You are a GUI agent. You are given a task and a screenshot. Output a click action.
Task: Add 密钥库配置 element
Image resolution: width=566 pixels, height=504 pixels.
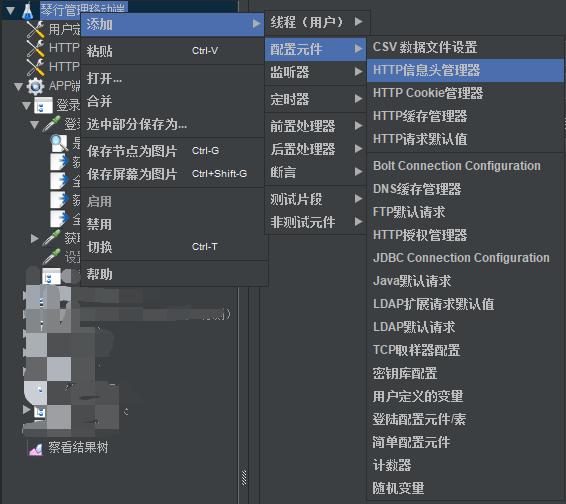[465, 373]
